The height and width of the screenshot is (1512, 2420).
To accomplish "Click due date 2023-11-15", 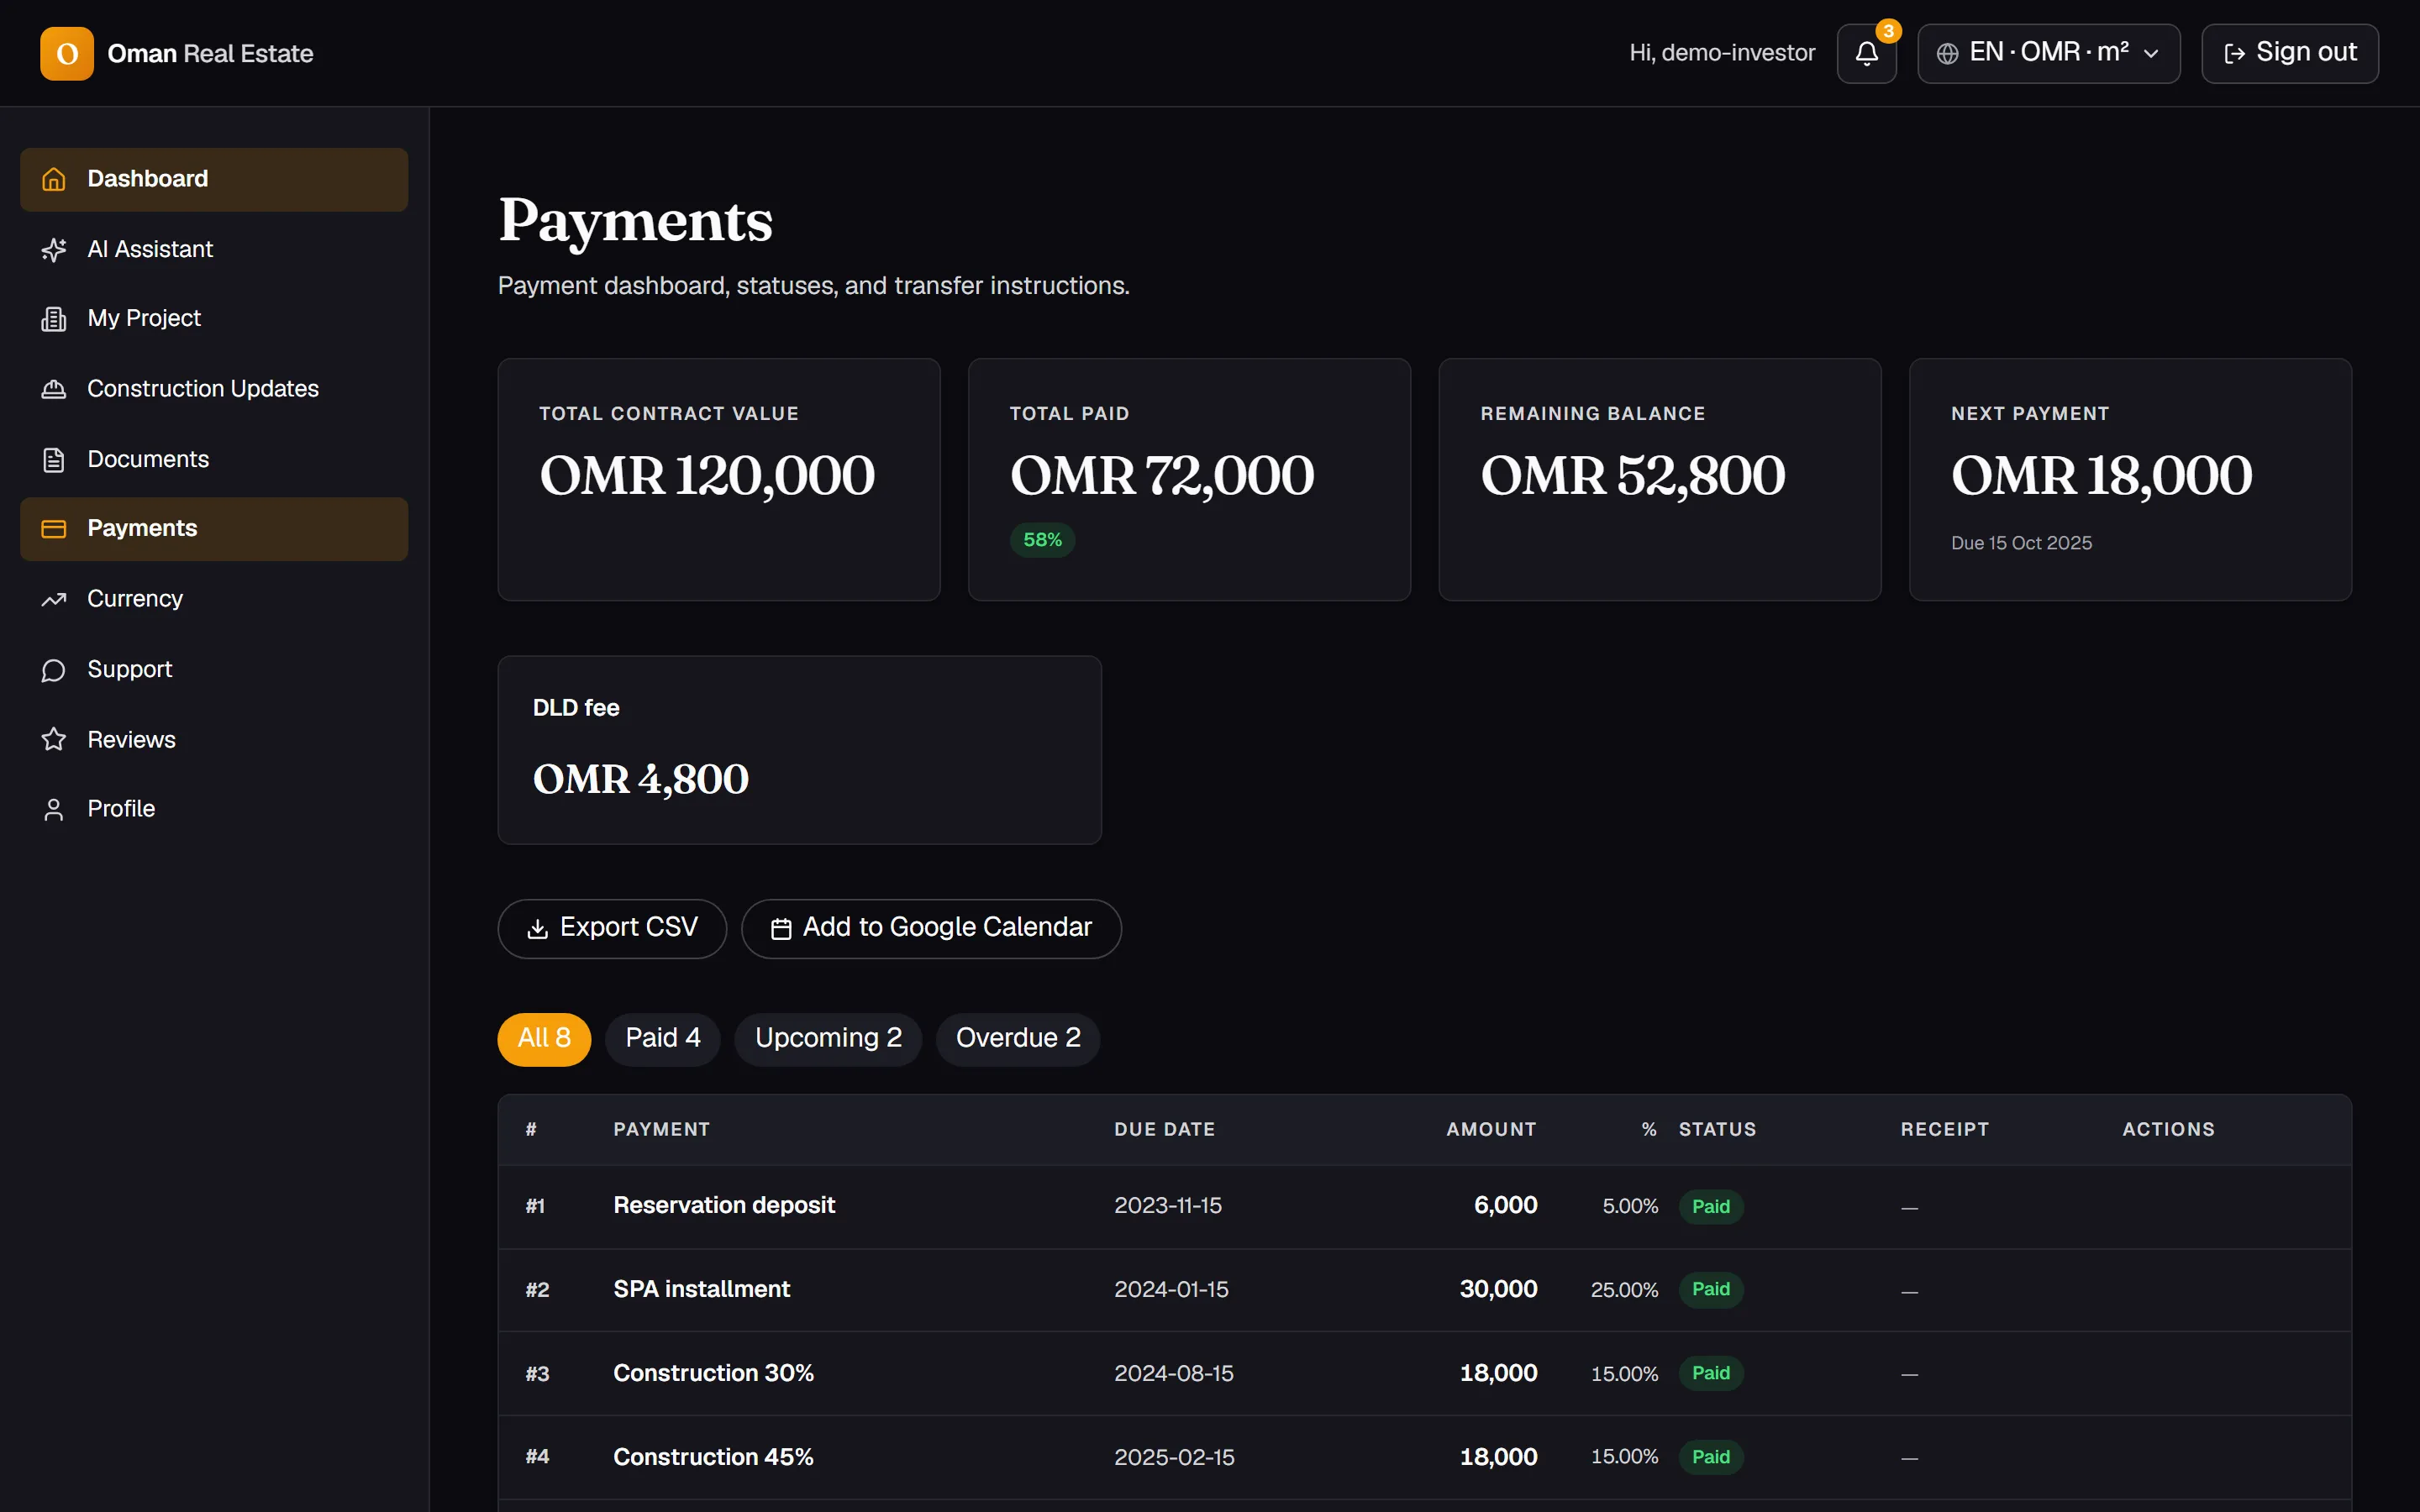I will click(1168, 1206).
